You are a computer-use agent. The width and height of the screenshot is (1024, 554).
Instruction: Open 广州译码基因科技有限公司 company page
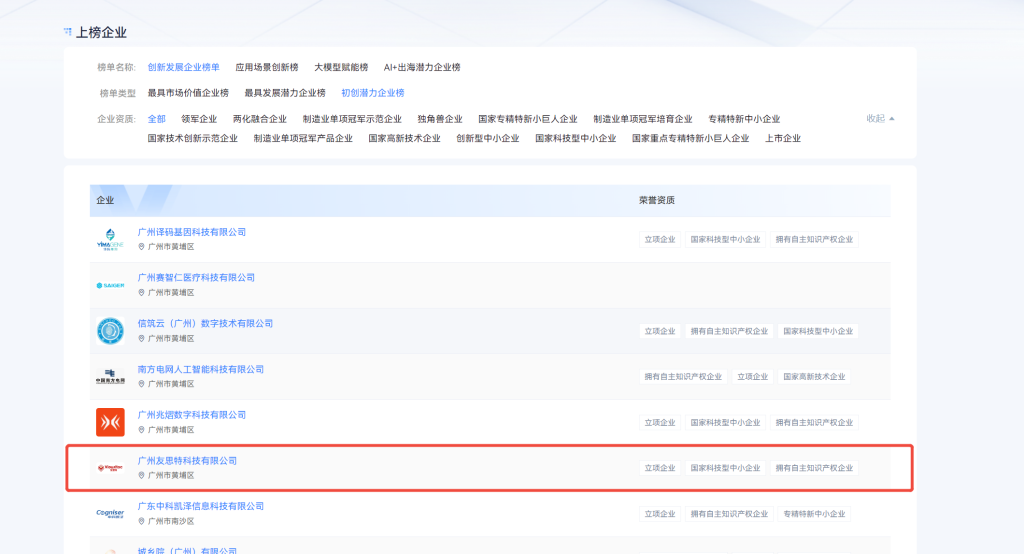[x=191, y=232]
